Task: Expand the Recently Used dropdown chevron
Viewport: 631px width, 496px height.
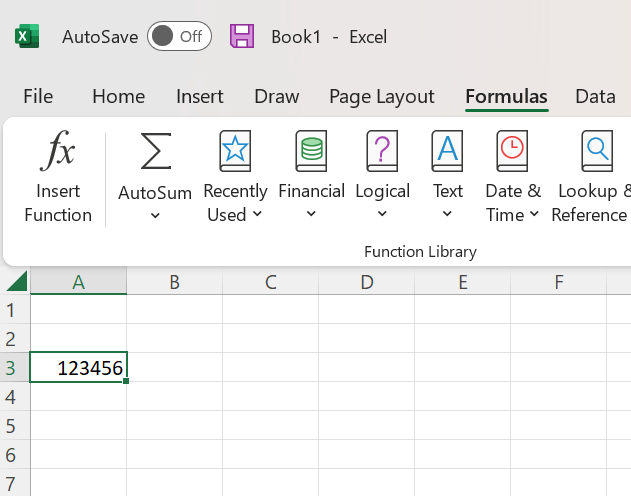Action: pyautogui.click(x=257, y=214)
